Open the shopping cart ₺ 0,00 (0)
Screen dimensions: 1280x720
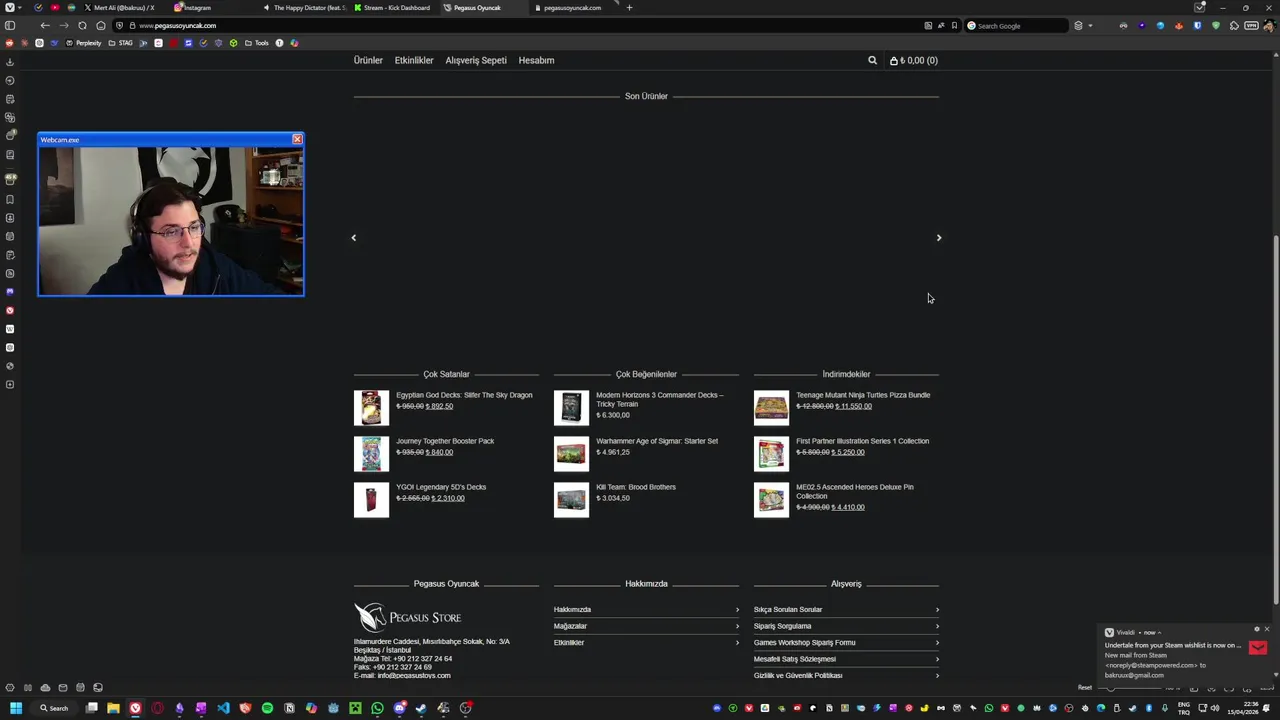coord(914,61)
